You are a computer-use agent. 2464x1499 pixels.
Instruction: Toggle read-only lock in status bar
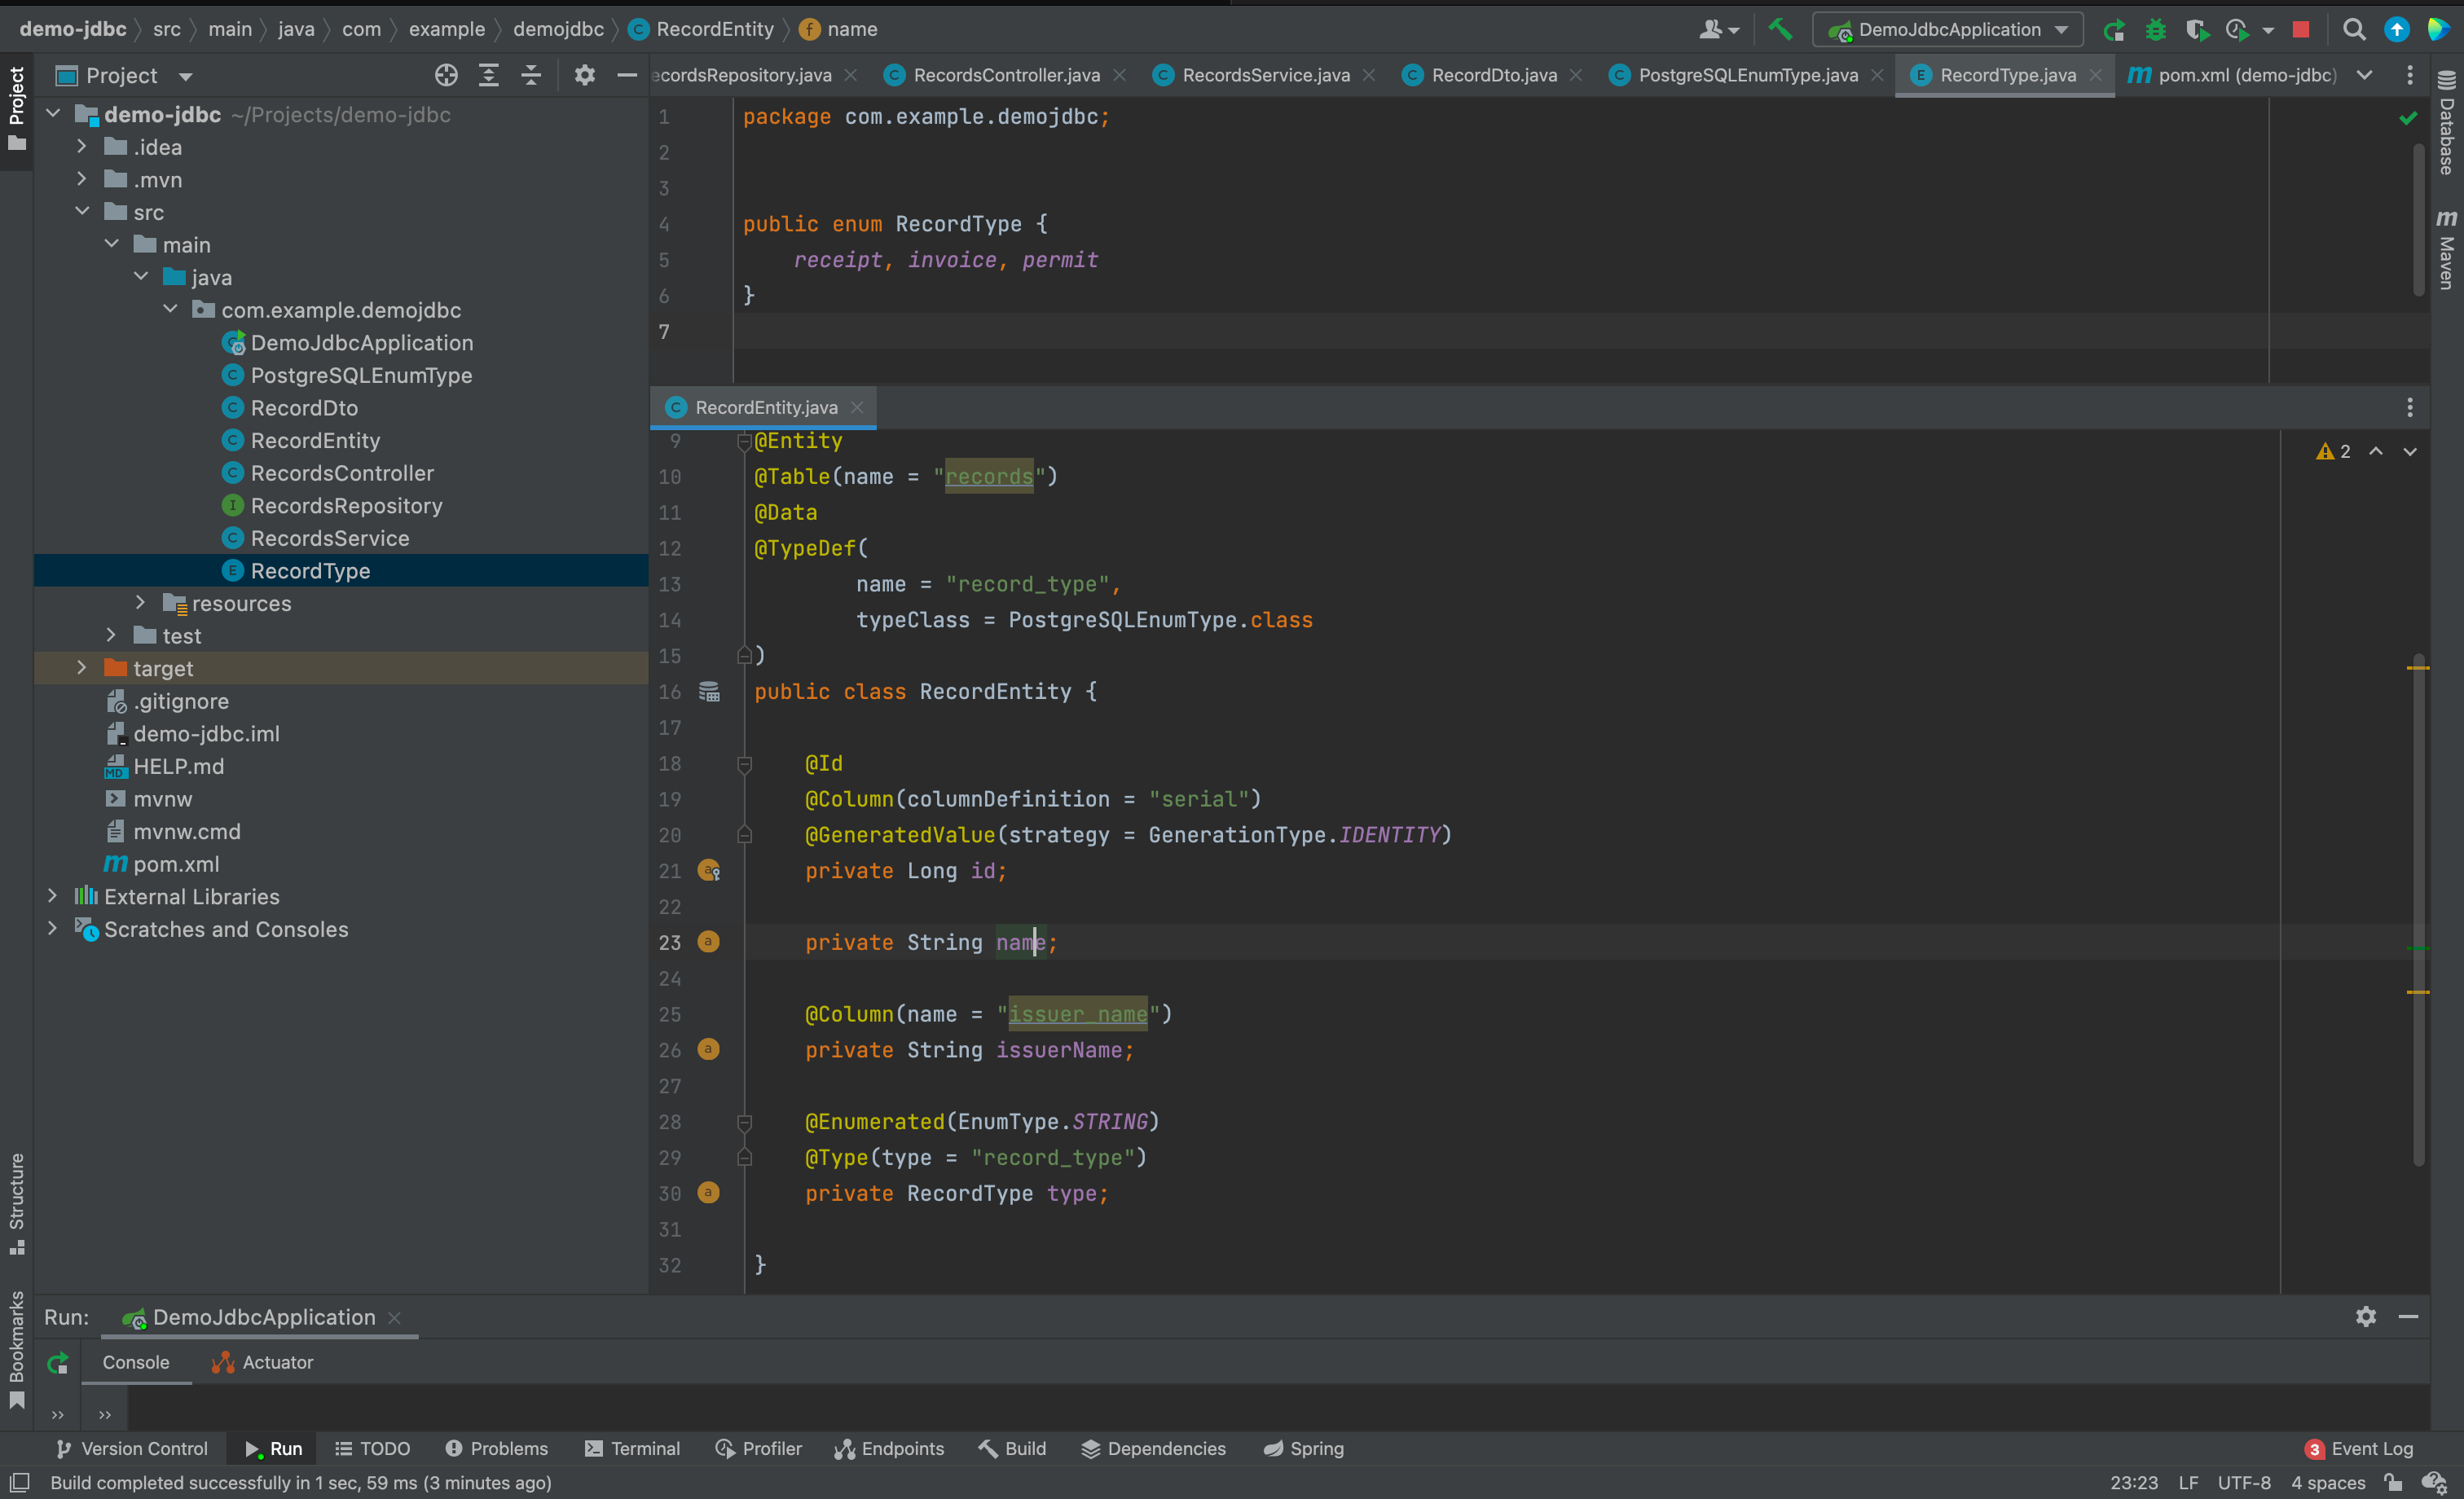(x=2393, y=1482)
